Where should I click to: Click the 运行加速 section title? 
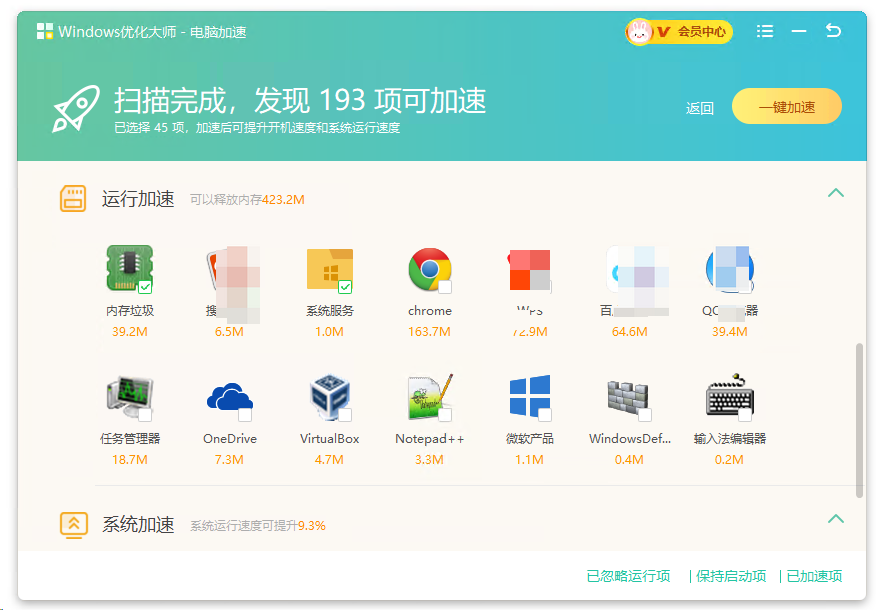[x=138, y=199]
